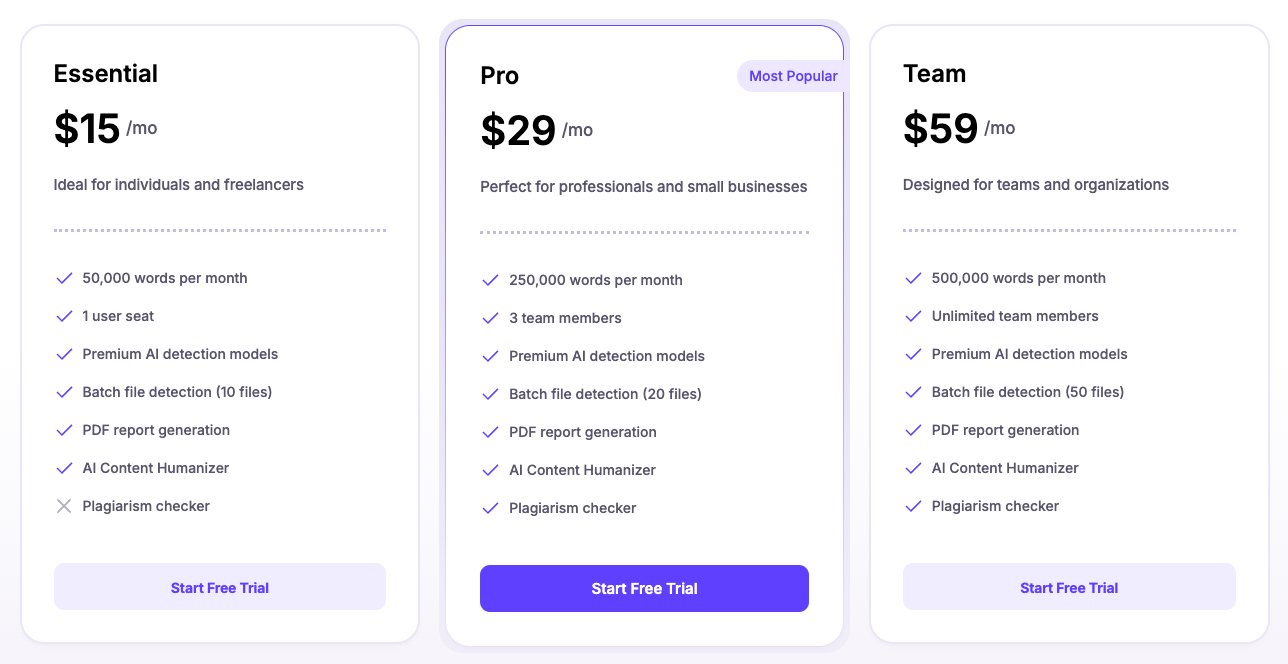Click the checkmark next to Batch file detection (50 files)

tap(913, 392)
